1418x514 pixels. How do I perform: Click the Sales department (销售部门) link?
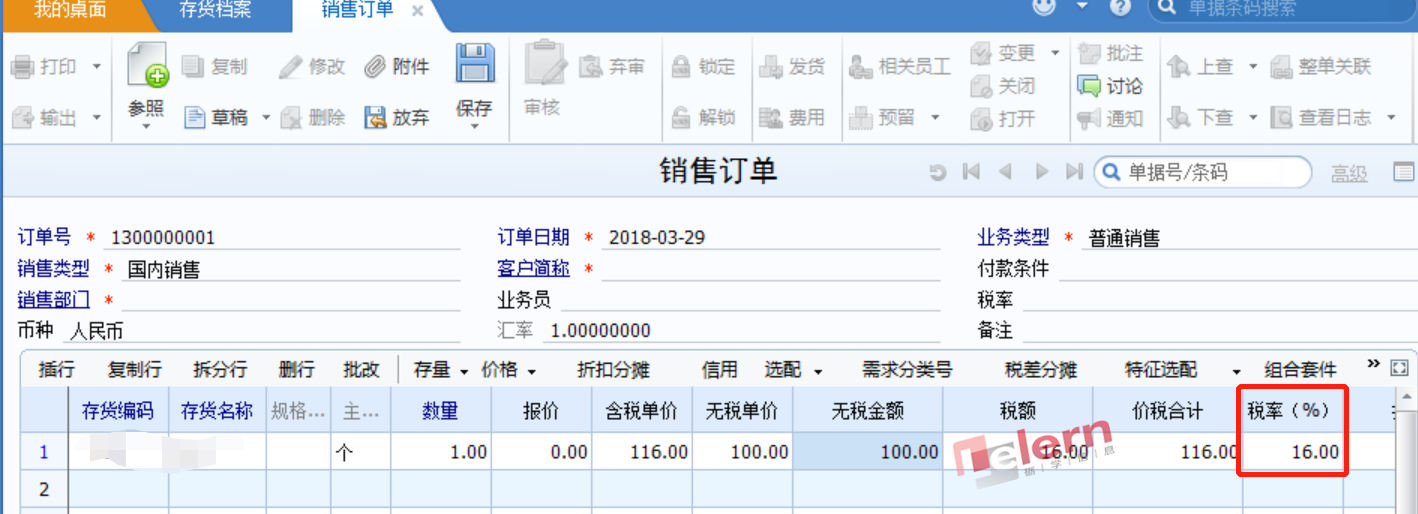(x=53, y=299)
